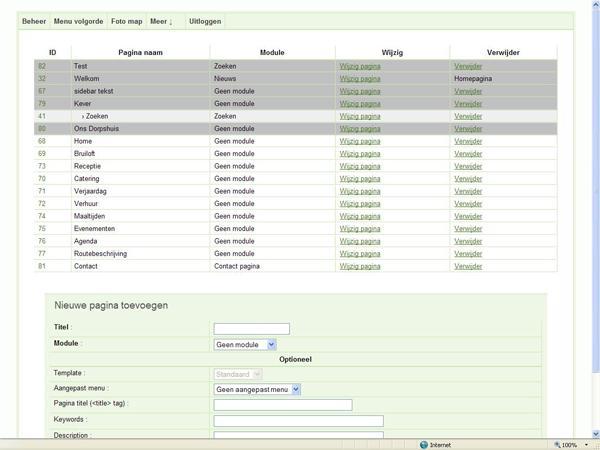
Task: Click Wijzig pagina for Verhuur
Action: click(x=360, y=204)
